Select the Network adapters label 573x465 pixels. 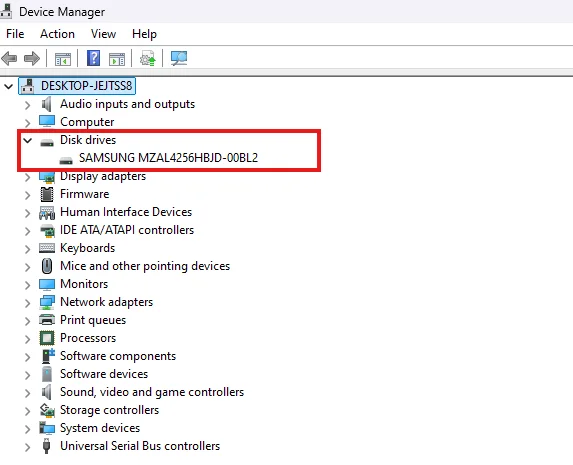[106, 302]
